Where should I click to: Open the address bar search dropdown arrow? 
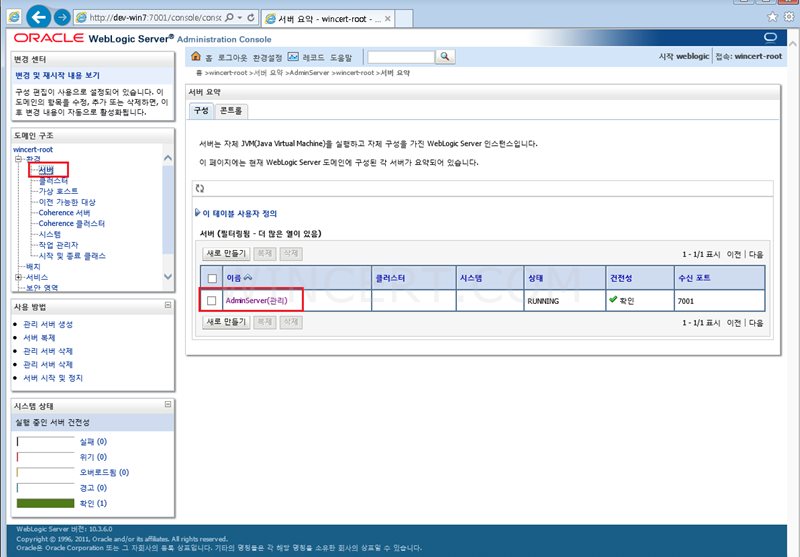(240, 18)
